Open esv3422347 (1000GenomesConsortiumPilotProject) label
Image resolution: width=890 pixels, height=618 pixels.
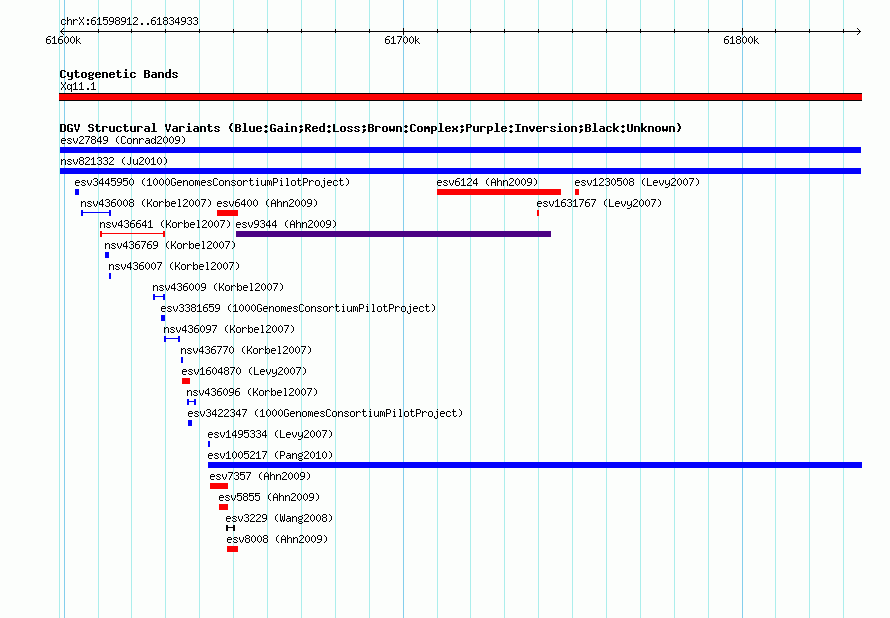(x=325, y=413)
